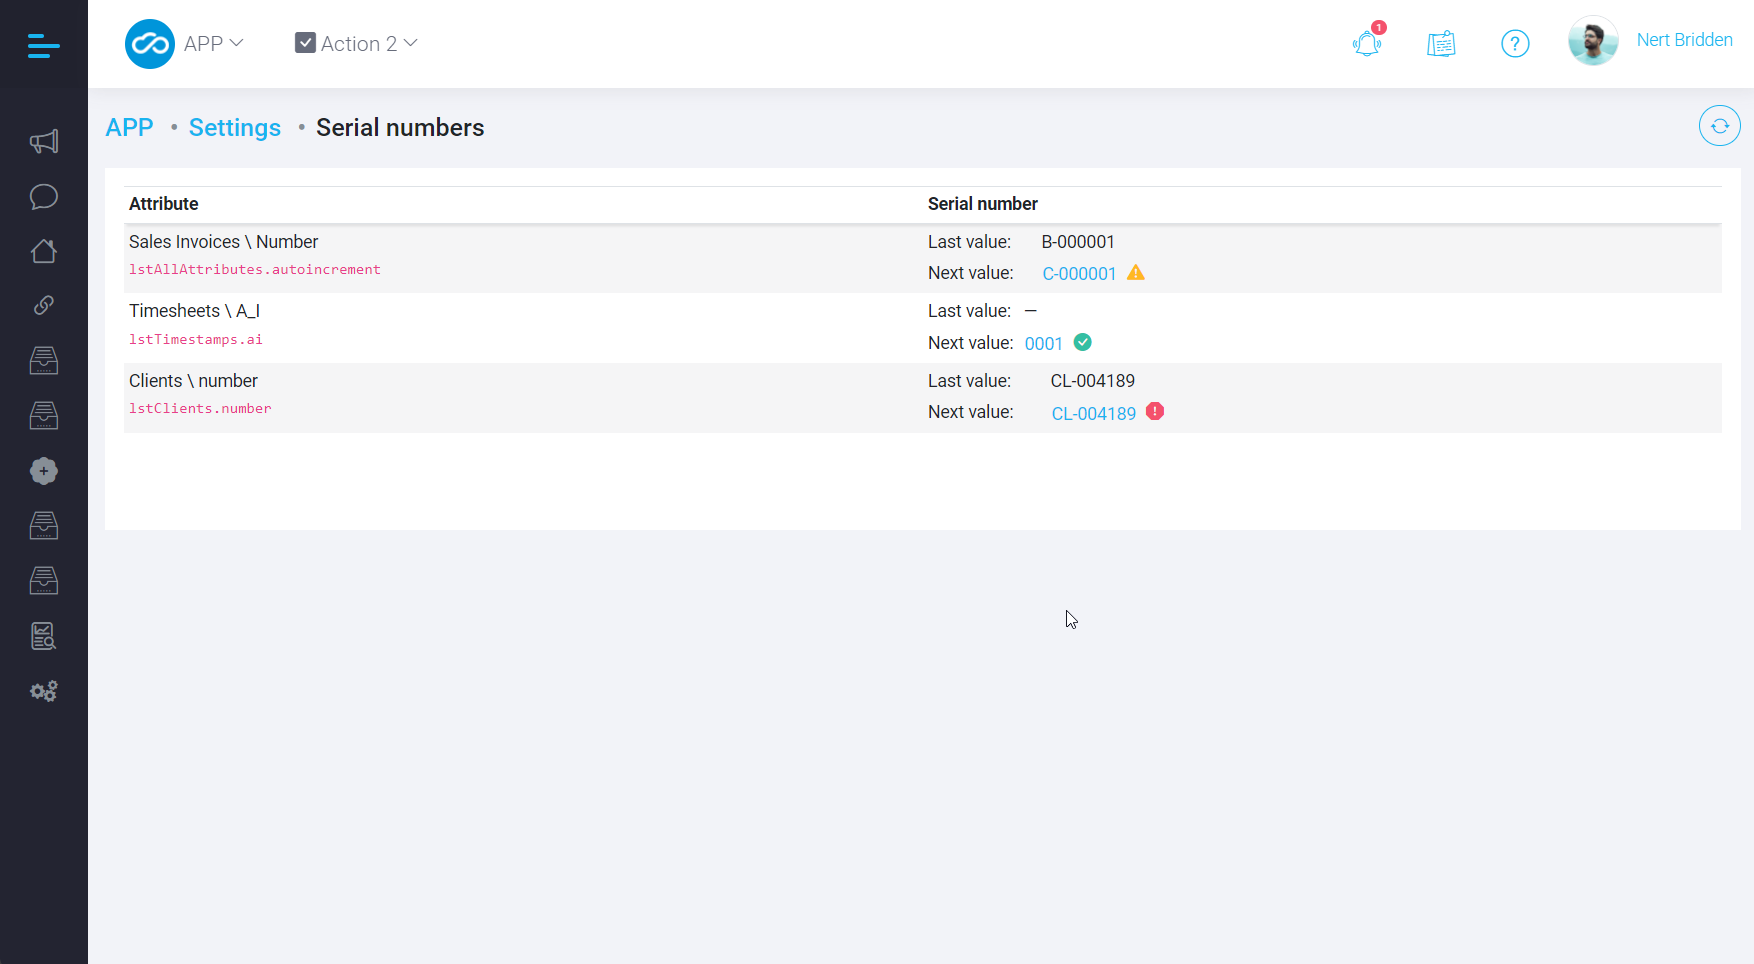The image size is (1754, 964).
Task: Click the notes clipboard icon in top bar
Action: pos(1441,44)
